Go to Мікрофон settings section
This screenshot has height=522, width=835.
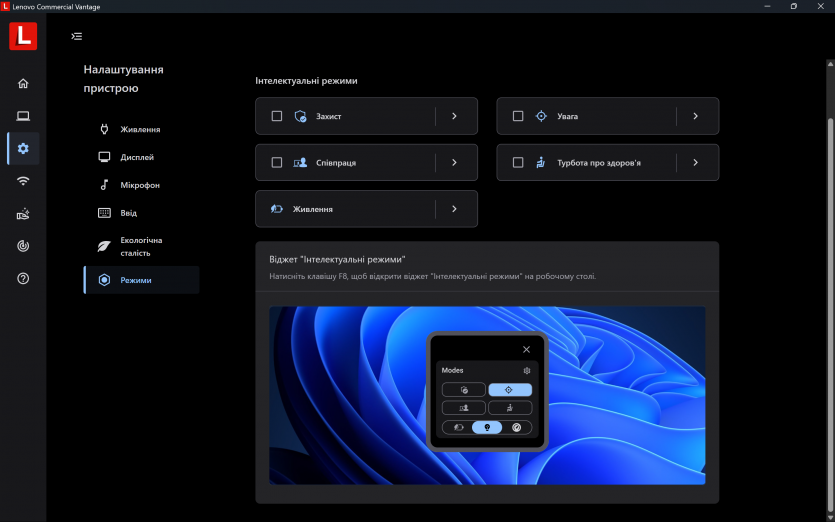[140, 185]
